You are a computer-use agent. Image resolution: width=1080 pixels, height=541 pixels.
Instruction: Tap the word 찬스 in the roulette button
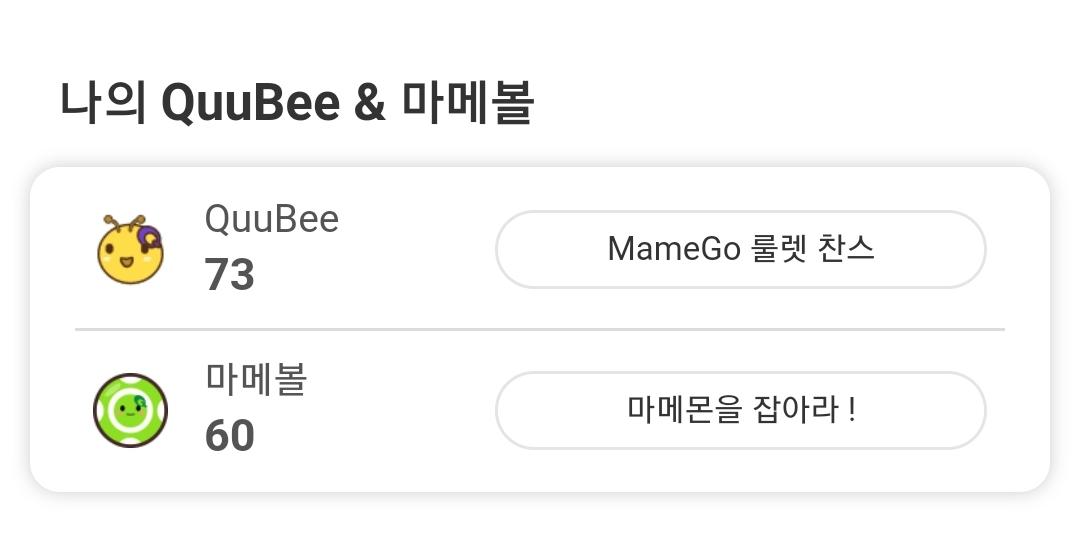[x=848, y=249]
